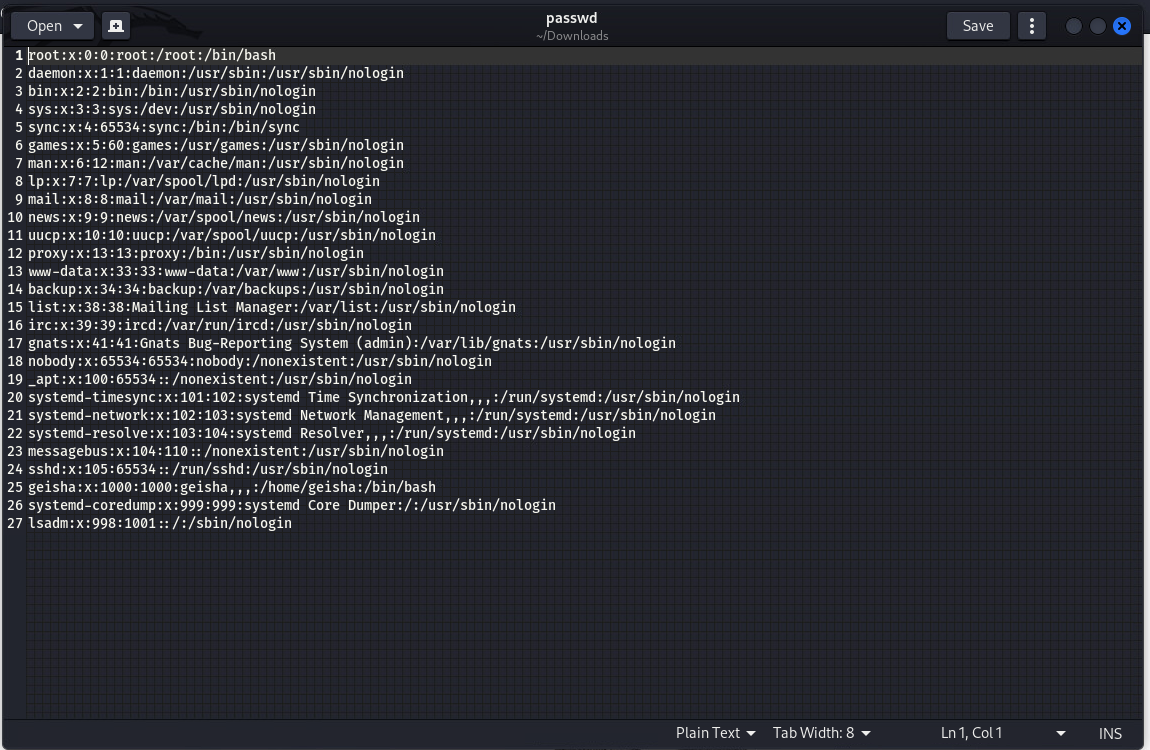This screenshot has width=1150, height=750.
Task: Click the geisha:x:1000:1000 line
Action: point(232,486)
